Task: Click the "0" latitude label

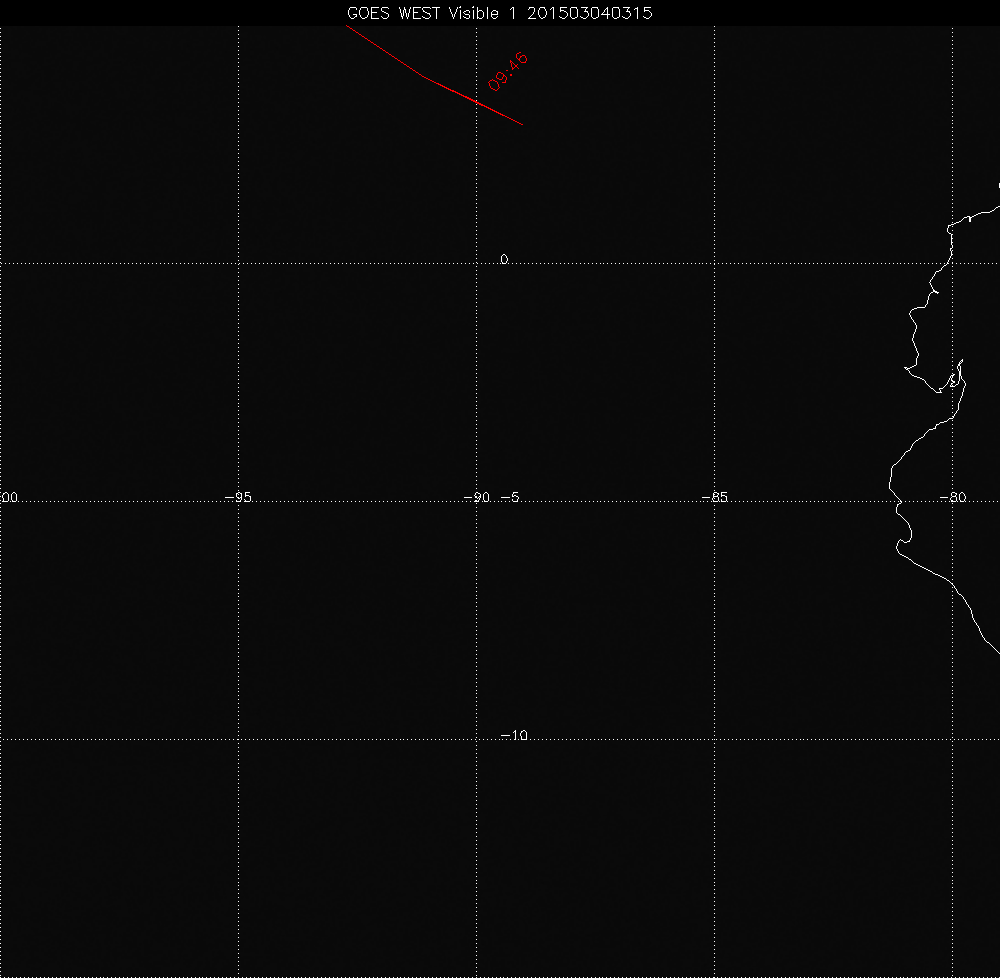Action: [504, 259]
